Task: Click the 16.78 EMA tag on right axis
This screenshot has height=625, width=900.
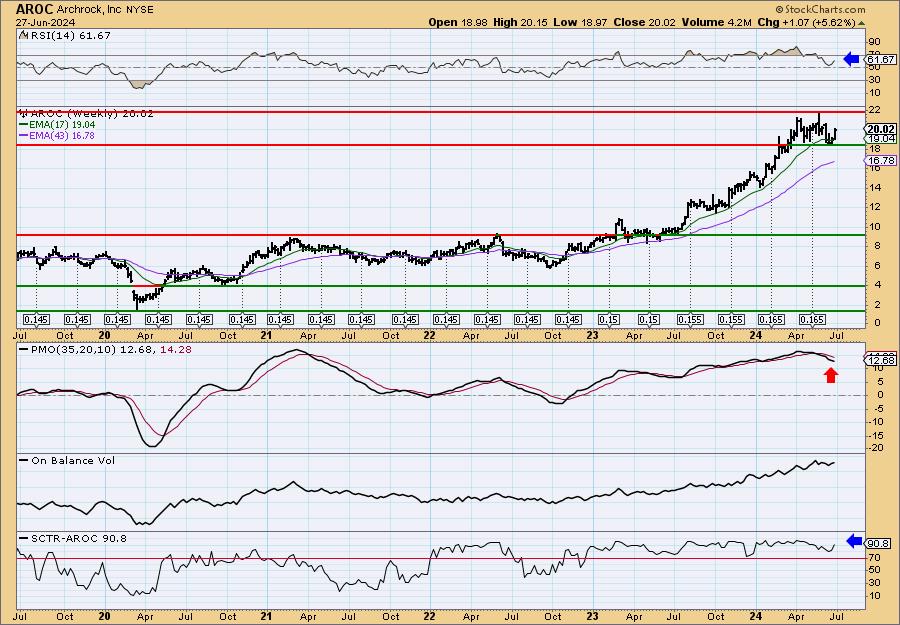Action: [x=881, y=161]
